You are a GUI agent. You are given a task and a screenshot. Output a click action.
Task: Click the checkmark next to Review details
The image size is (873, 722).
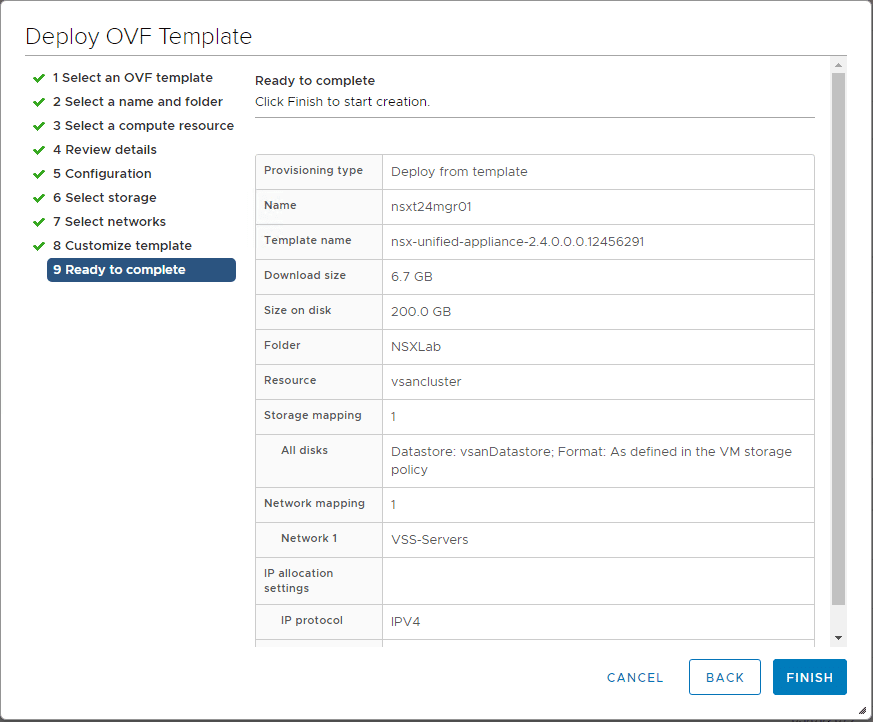click(x=38, y=150)
